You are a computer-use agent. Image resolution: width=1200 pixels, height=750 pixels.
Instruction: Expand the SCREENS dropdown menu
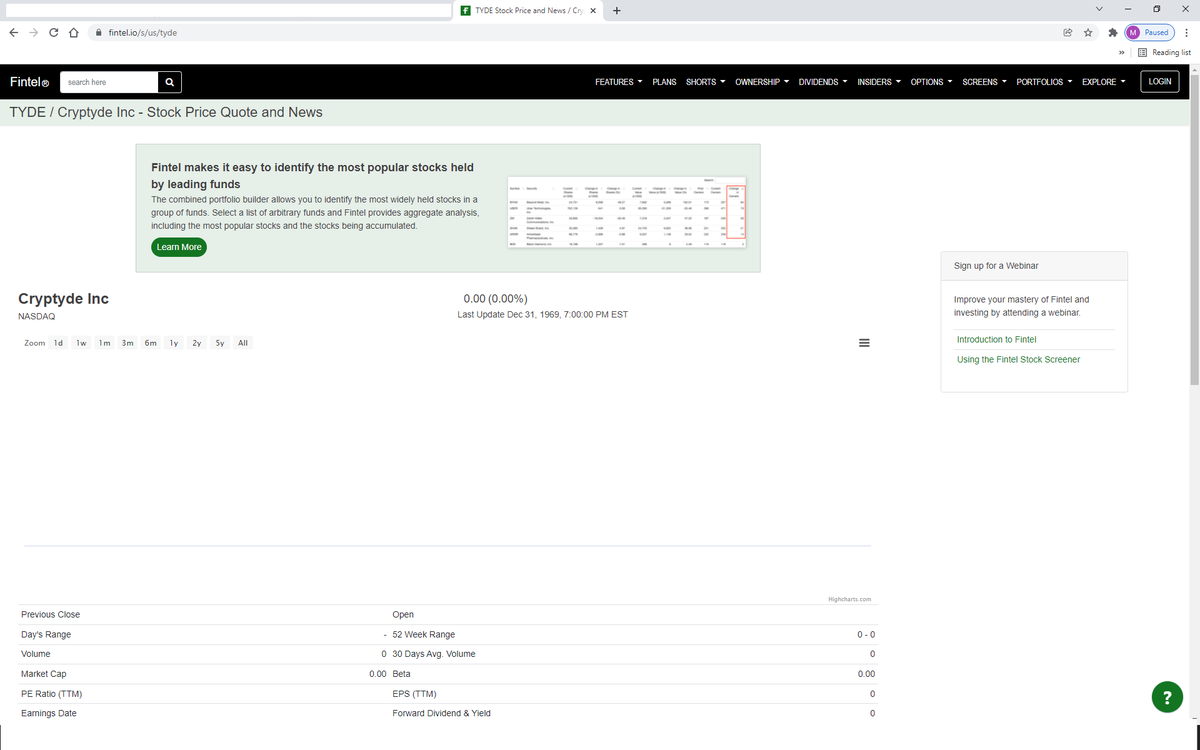pos(984,82)
